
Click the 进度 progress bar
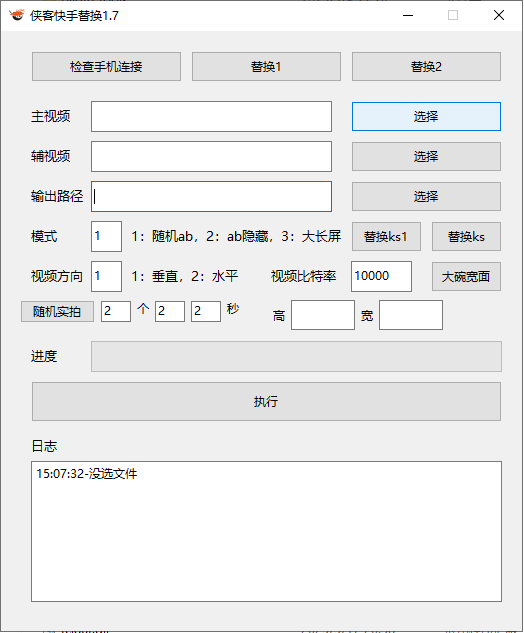click(x=296, y=356)
